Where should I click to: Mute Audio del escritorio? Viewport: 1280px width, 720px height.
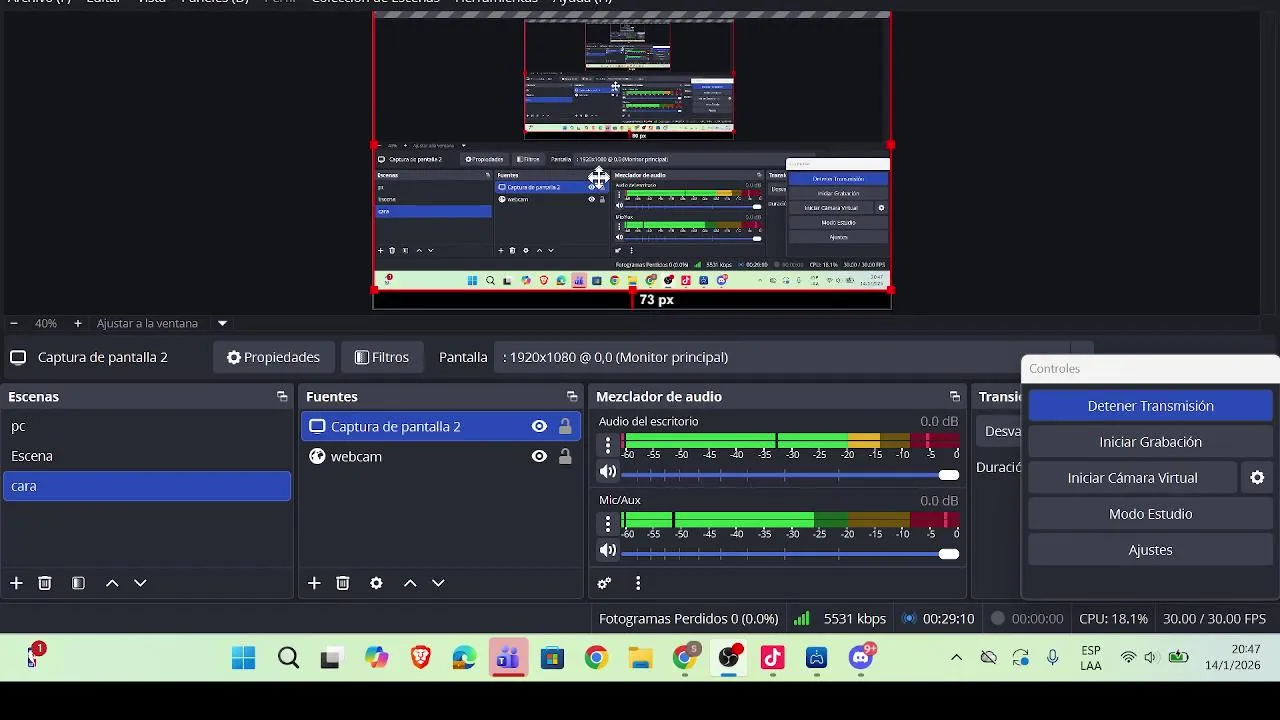pyautogui.click(x=608, y=472)
